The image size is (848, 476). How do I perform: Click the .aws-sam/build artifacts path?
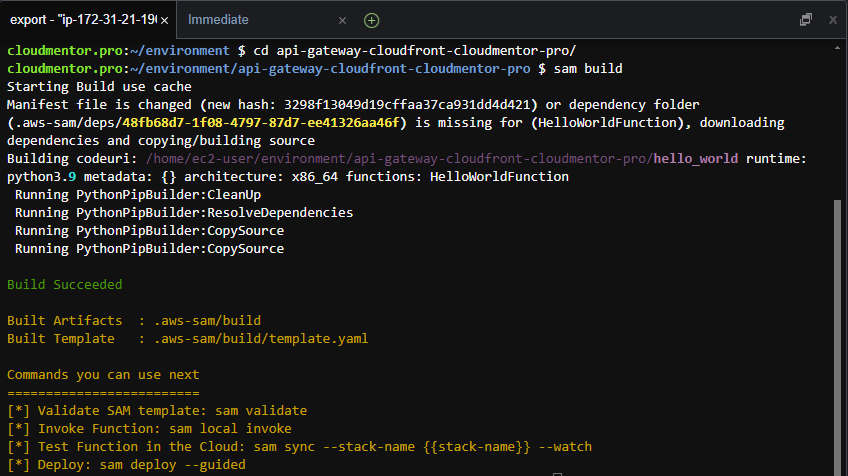tap(207, 321)
